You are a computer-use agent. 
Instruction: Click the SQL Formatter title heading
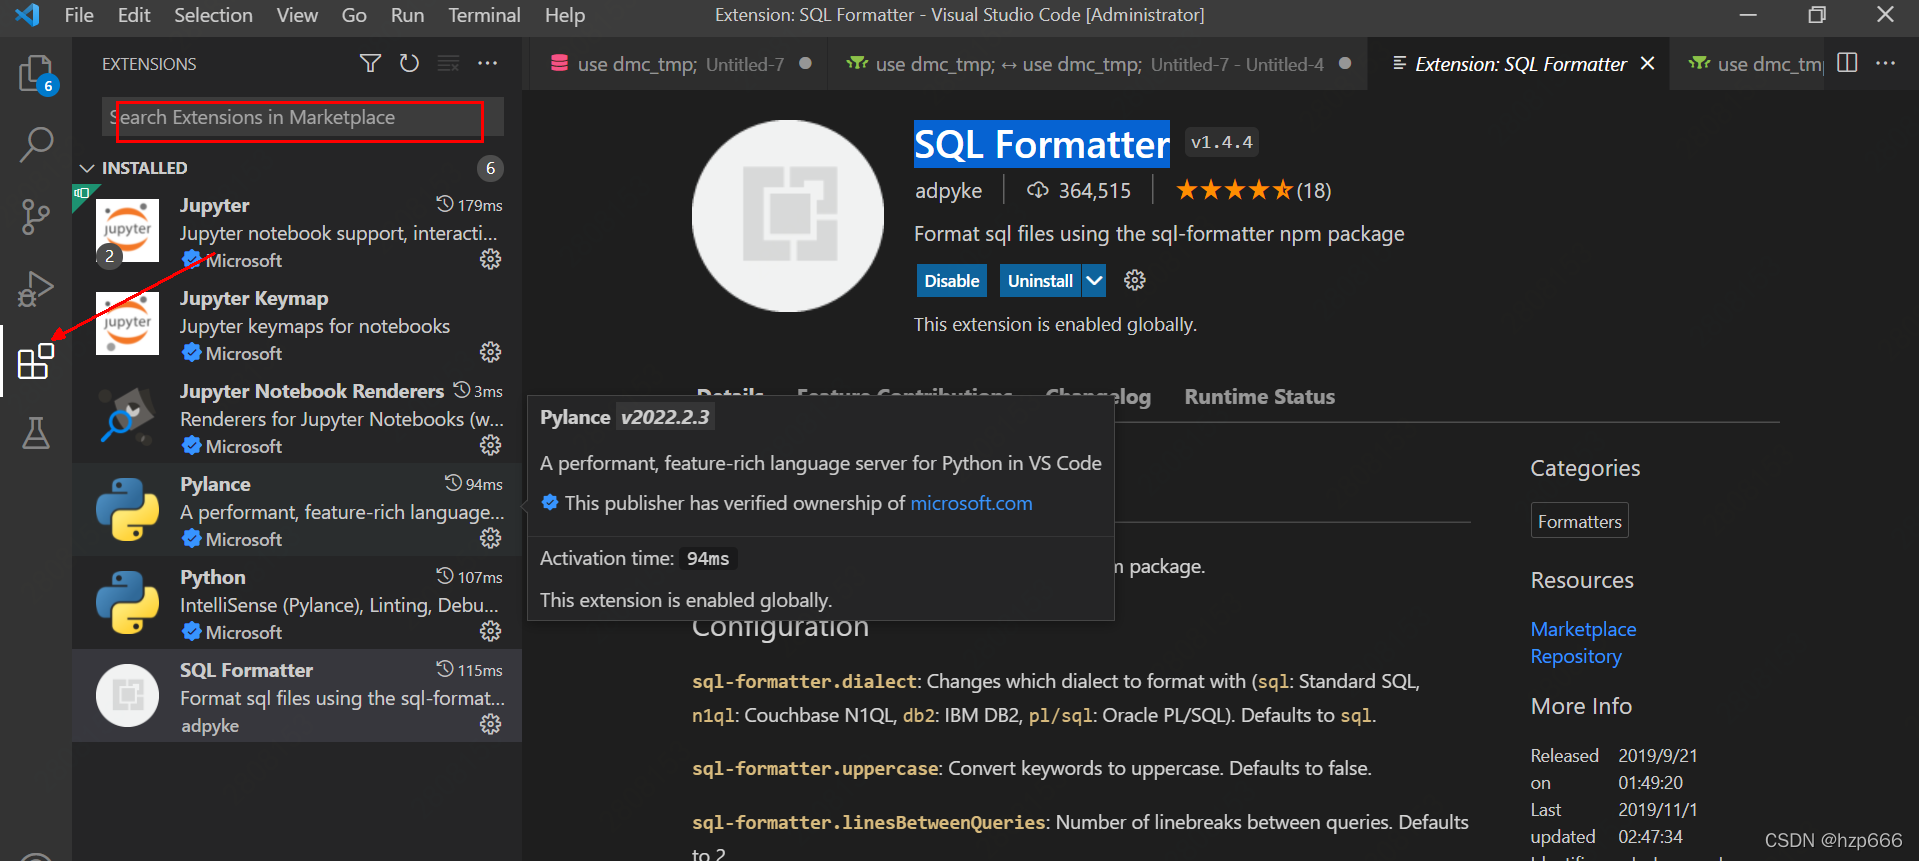pos(1041,144)
